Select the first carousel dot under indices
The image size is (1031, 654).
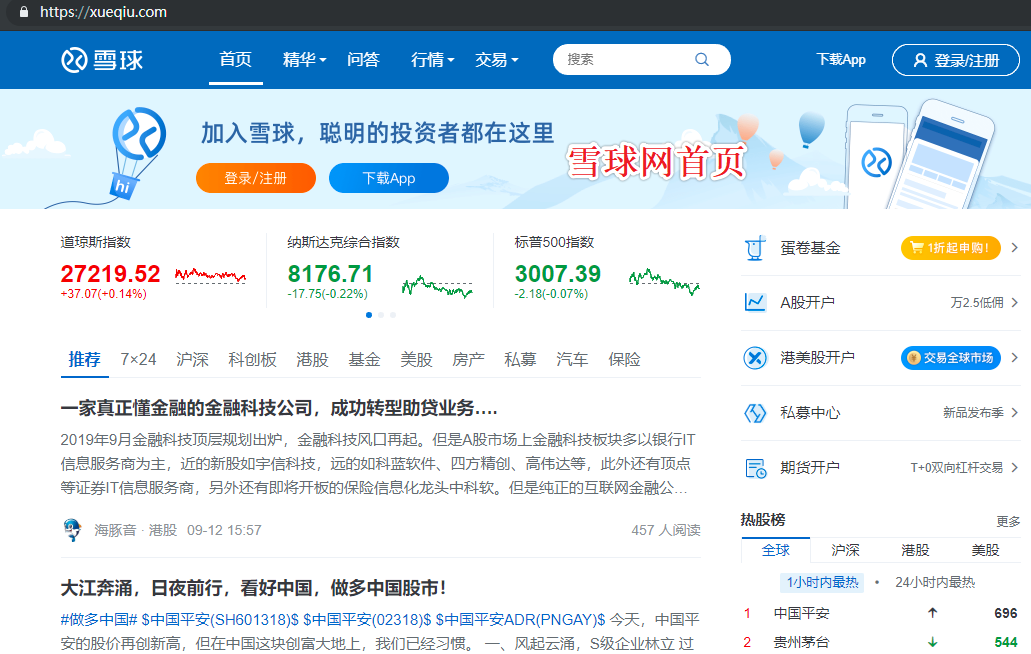coord(369,315)
